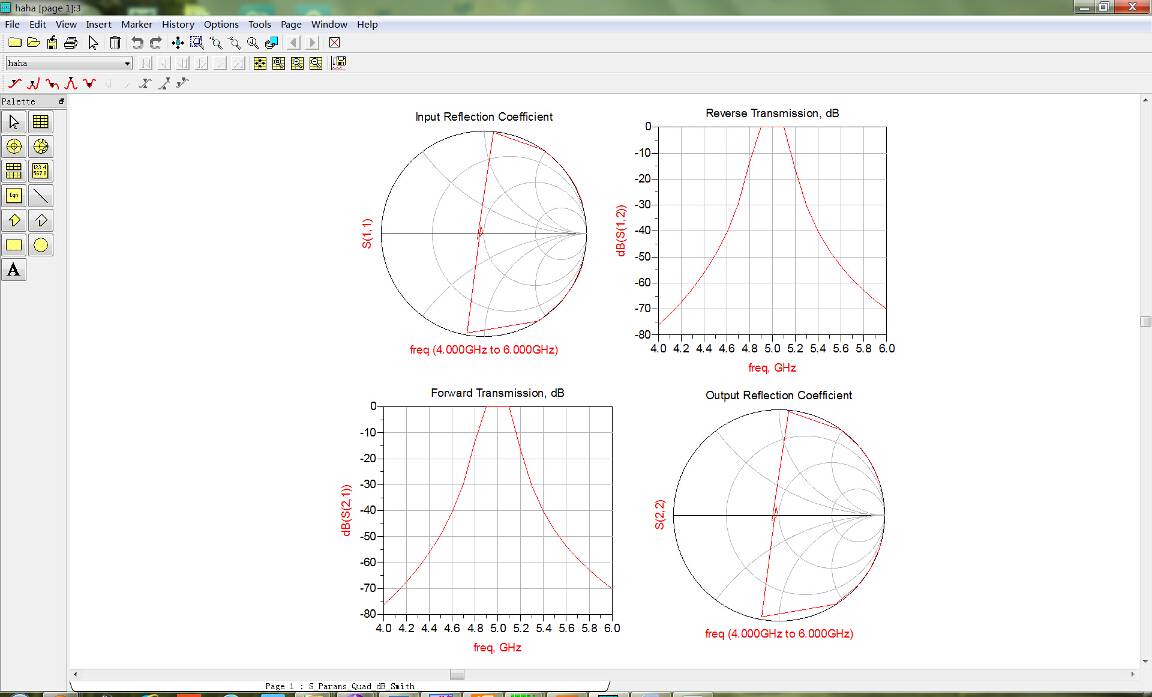This screenshot has width=1152, height=697.
Task: Open the Tools menu
Action: [259, 24]
